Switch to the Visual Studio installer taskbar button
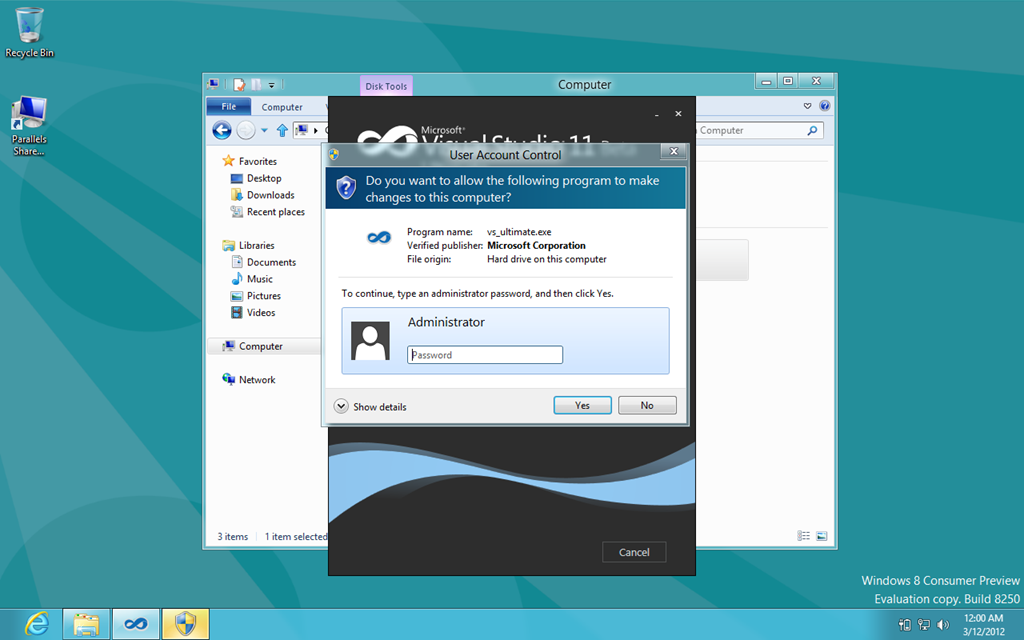 [x=136, y=624]
